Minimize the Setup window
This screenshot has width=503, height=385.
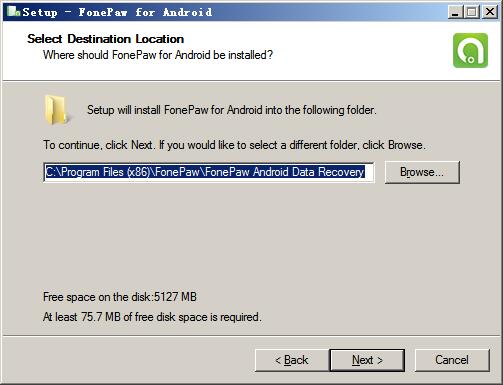click(455, 12)
